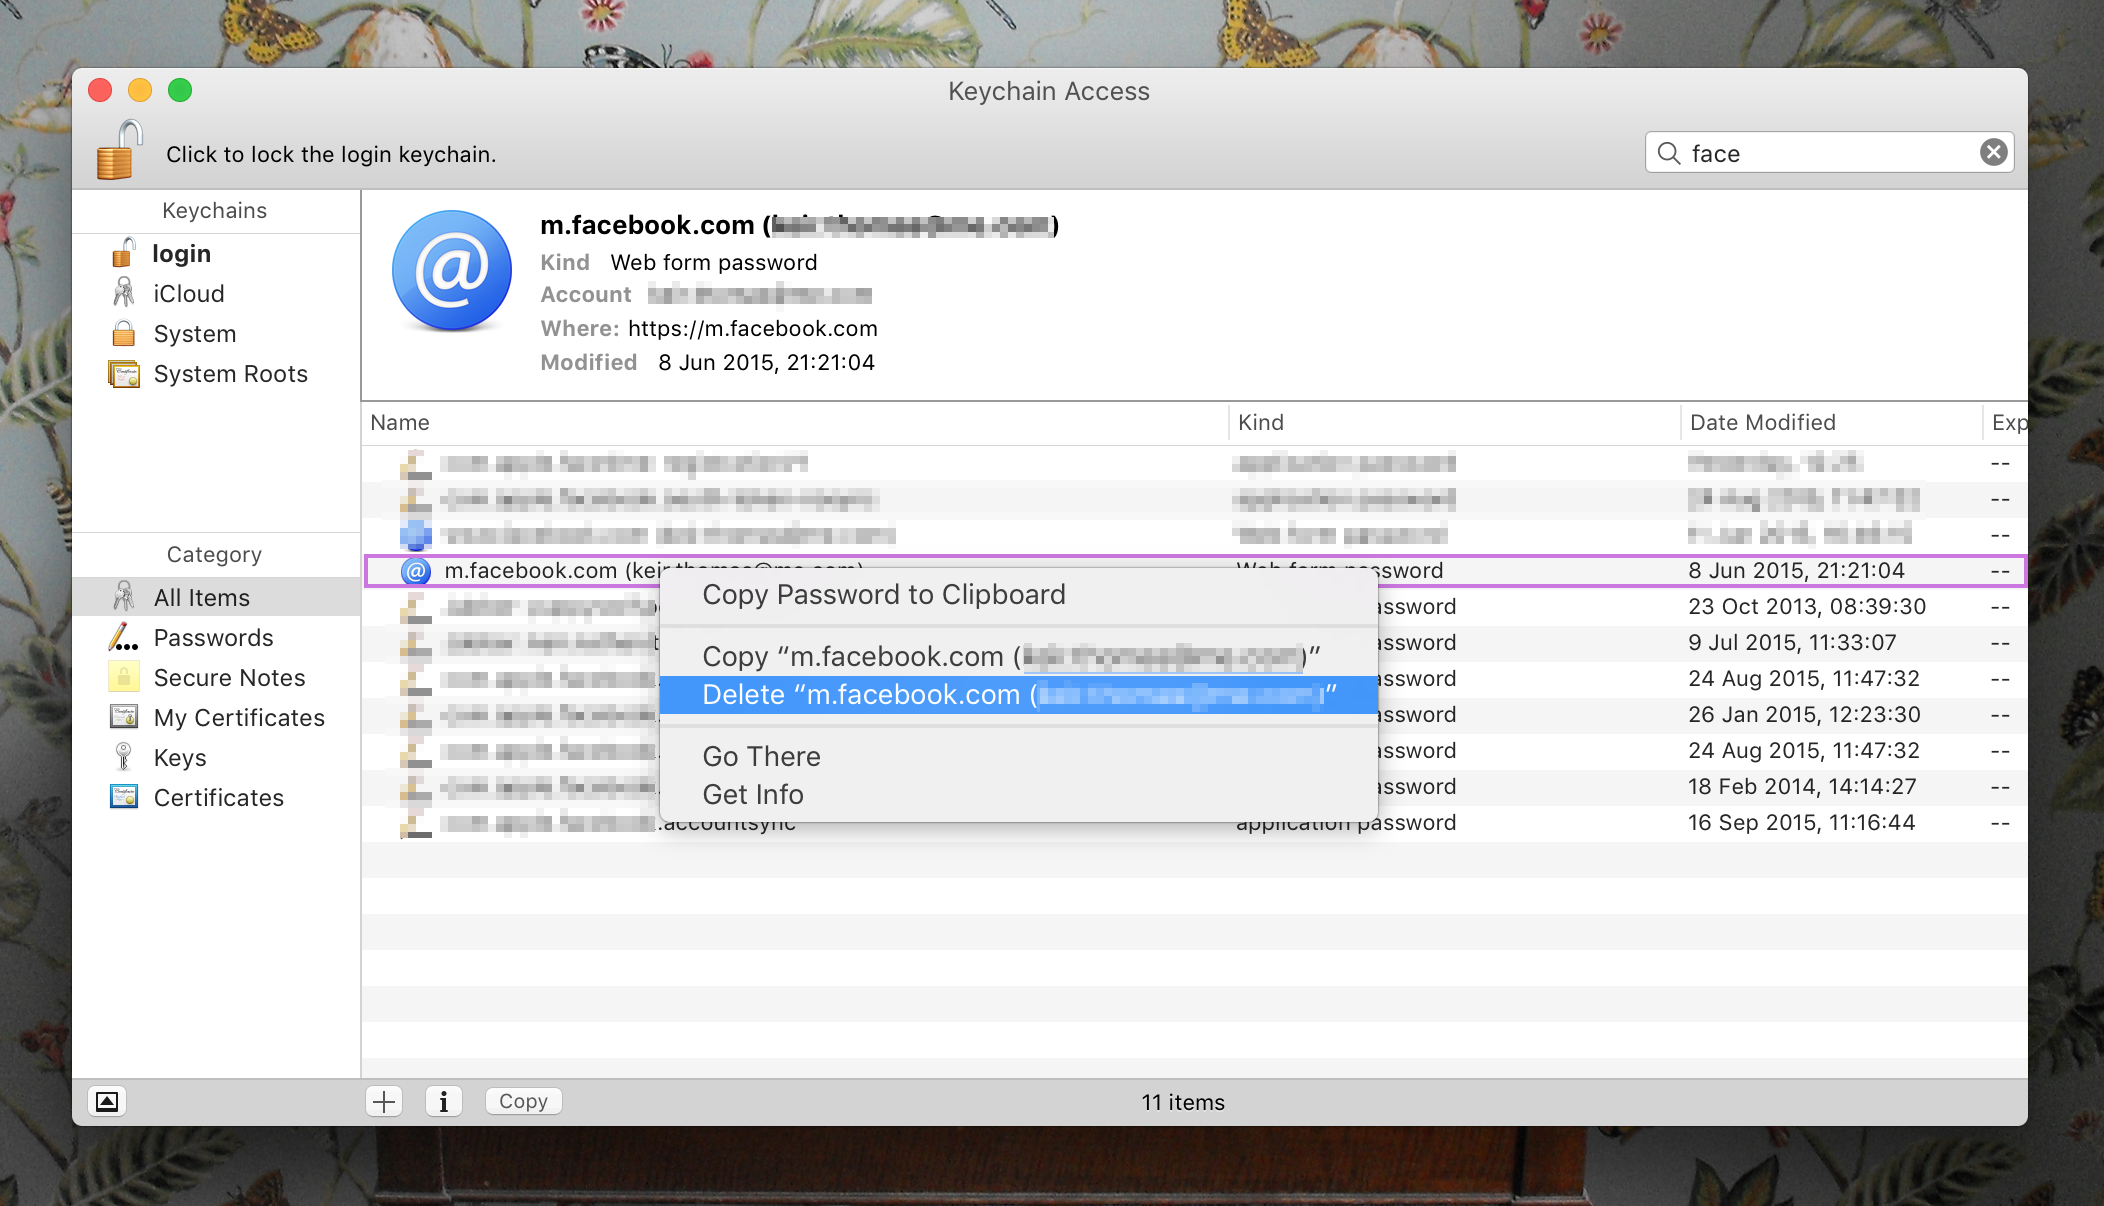This screenshot has width=2104, height=1206.
Task: Click Certificates category in sidebar
Action: tap(218, 796)
